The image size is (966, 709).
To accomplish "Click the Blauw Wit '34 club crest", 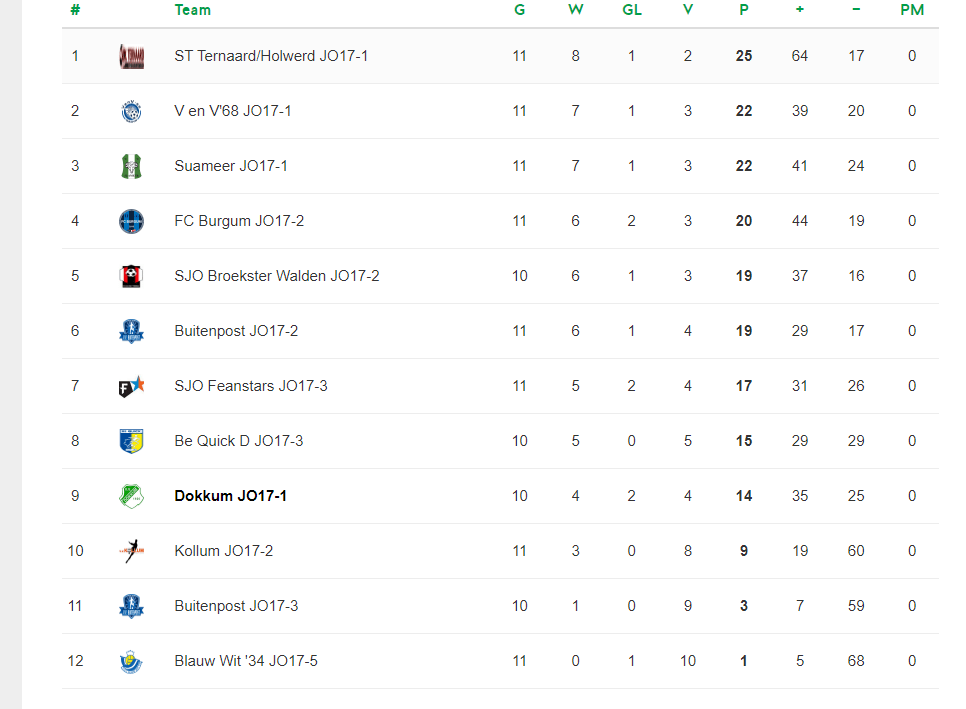I will [x=131, y=661].
